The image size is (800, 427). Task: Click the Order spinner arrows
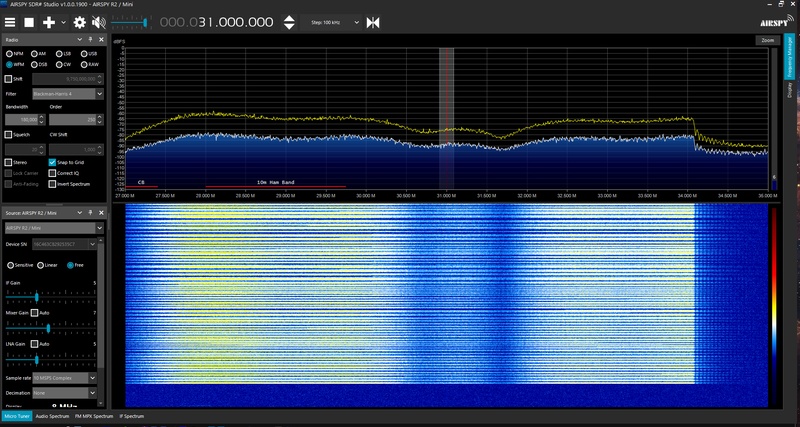(x=100, y=120)
